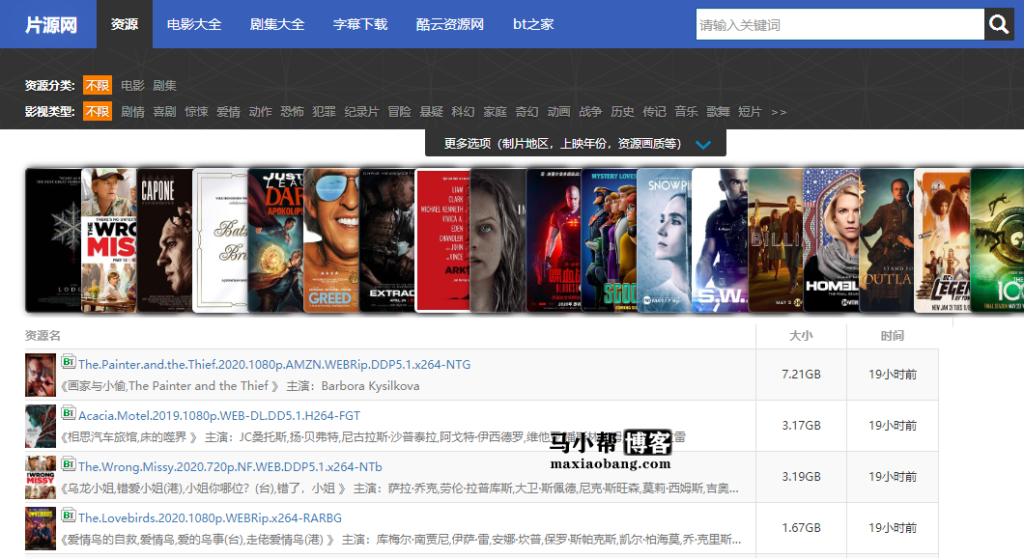
Task: Filter genre by 战争
Action: tap(590, 112)
